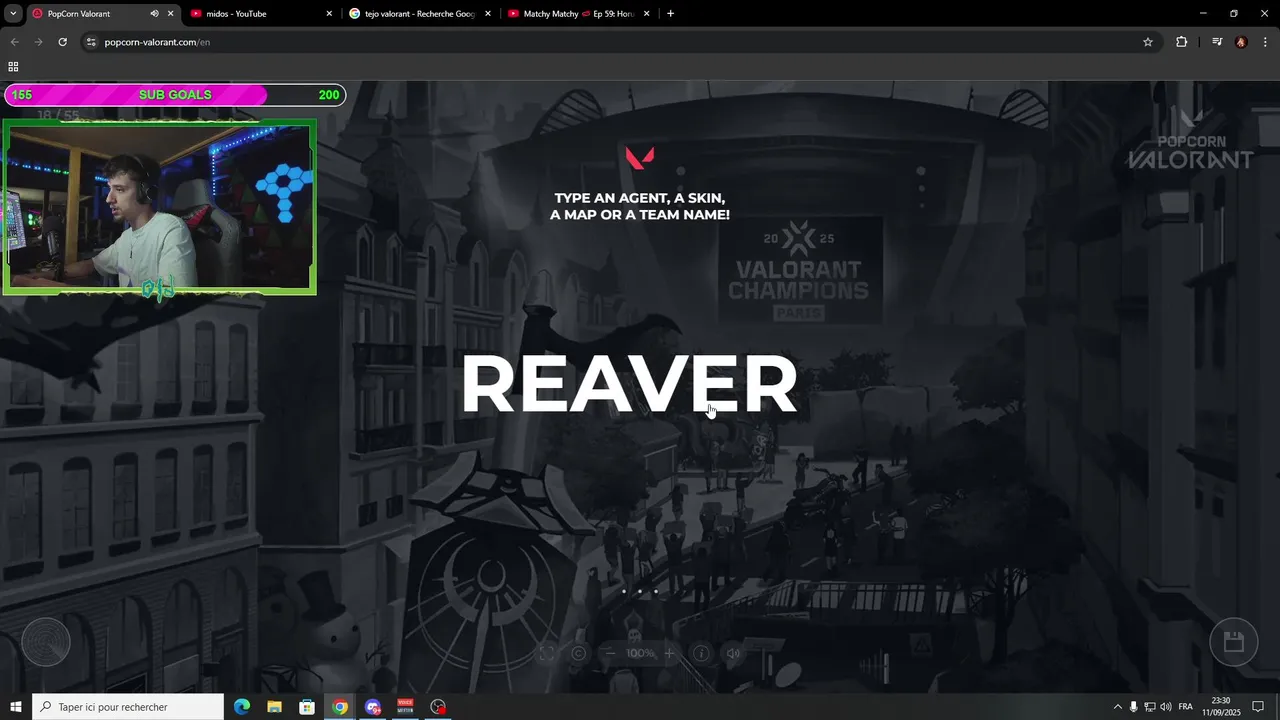The image size is (1280, 720).
Task: Expand the tab search dropdown
Action: pyautogui.click(x=13, y=14)
